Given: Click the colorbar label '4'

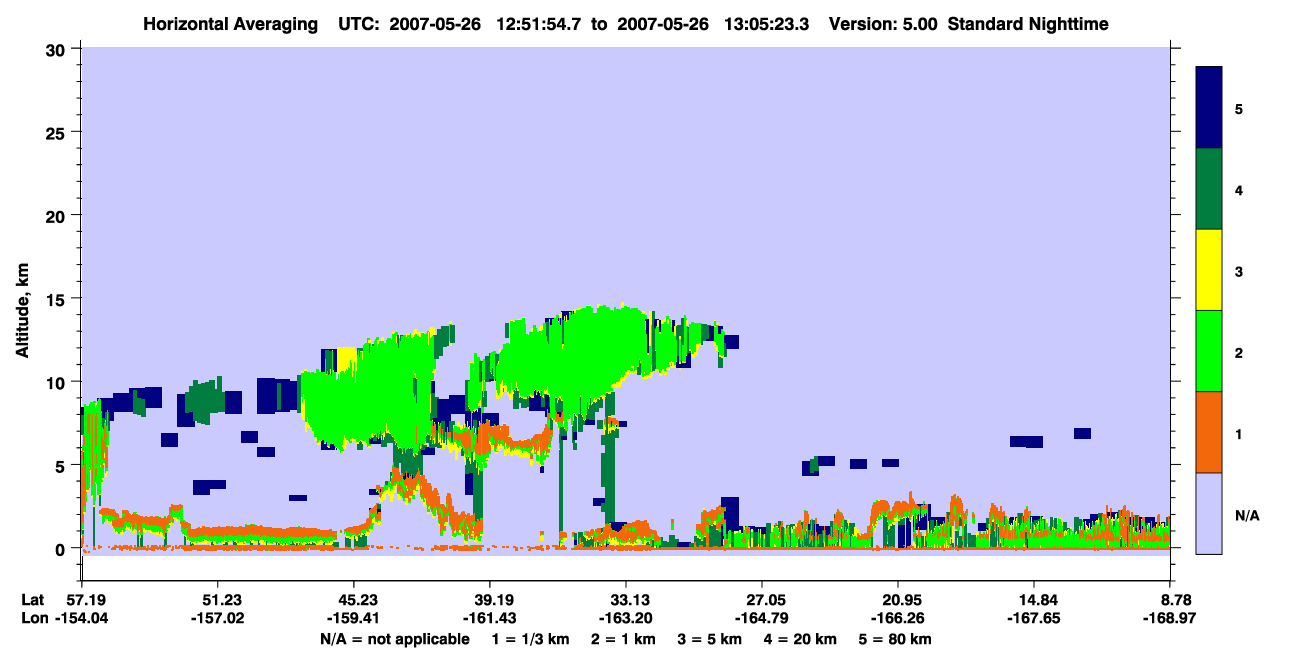Looking at the screenshot, I should tap(1239, 189).
